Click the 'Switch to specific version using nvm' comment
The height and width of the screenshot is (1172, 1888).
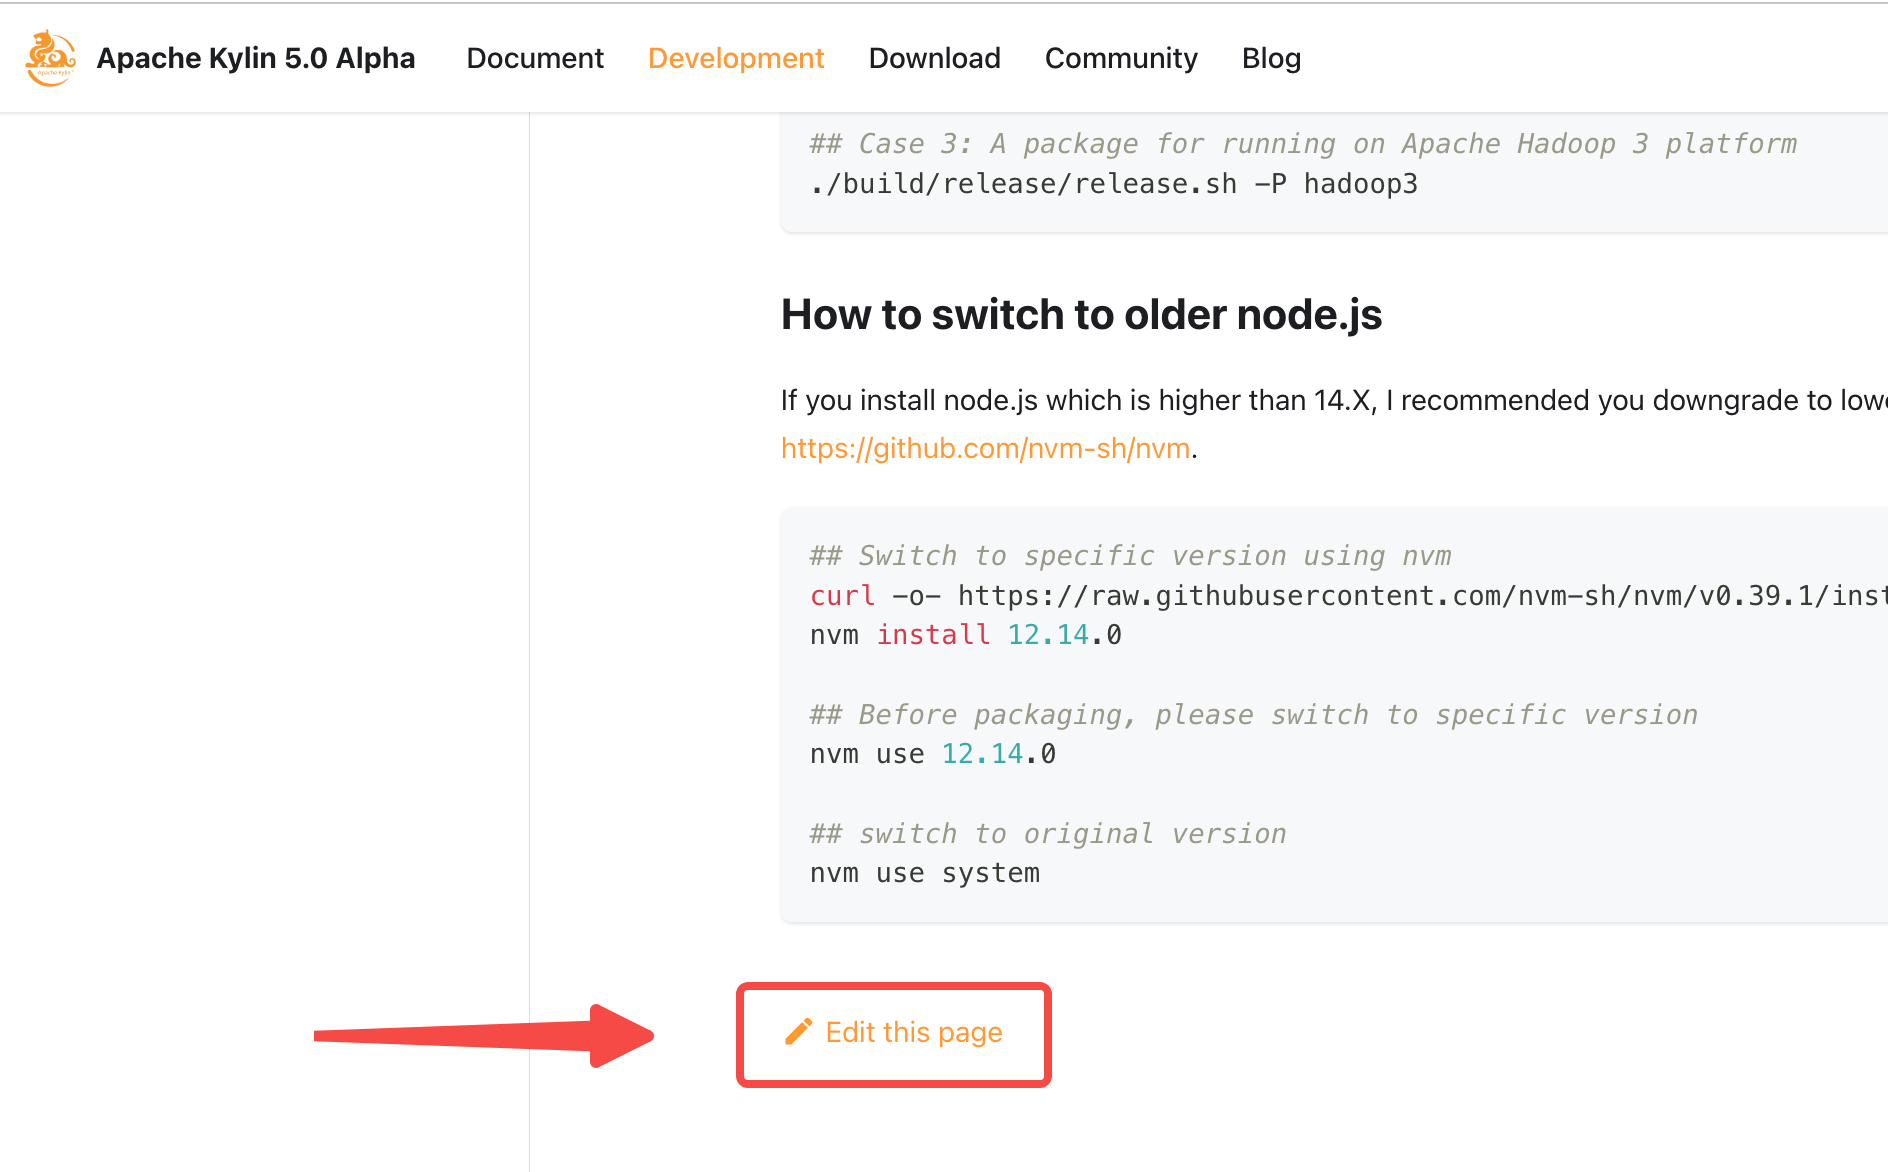[x=1129, y=556]
